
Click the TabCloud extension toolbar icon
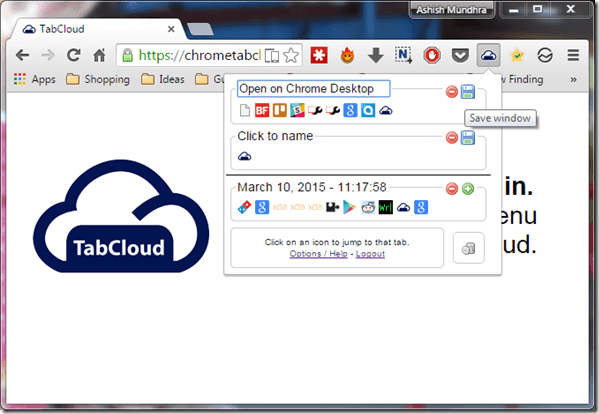click(x=489, y=56)
